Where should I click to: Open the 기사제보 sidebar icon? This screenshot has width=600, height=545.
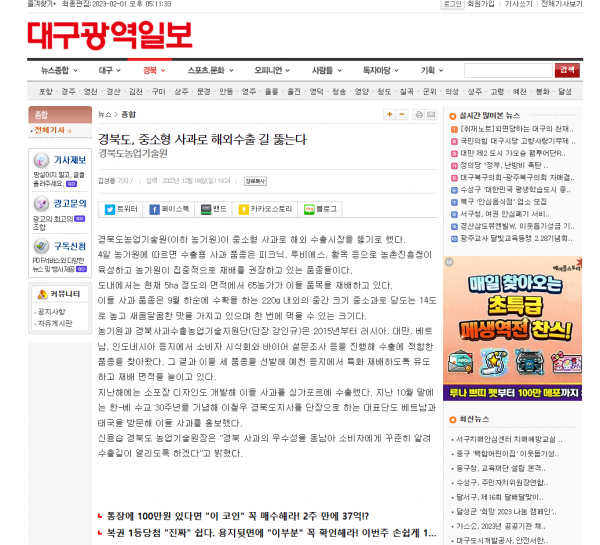tap(41, 160)
